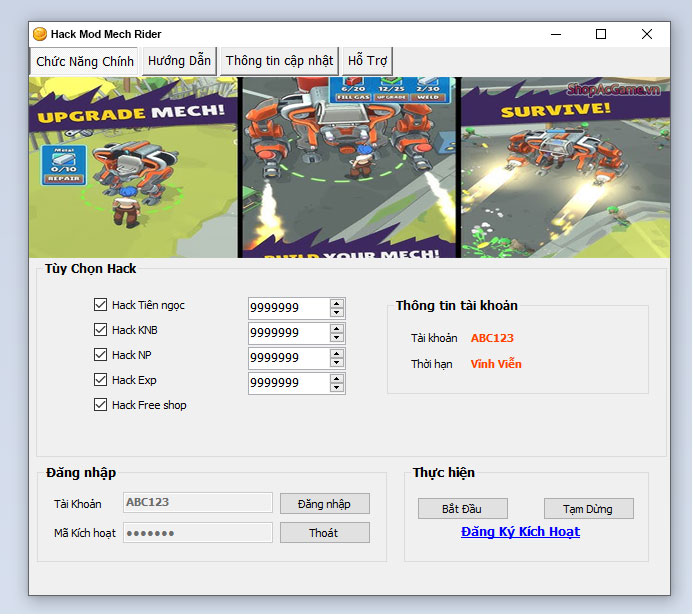Increase the Hack Tiên ngọc value with up arrow
The height and width of the screenshot is (616, 693).
337,304
